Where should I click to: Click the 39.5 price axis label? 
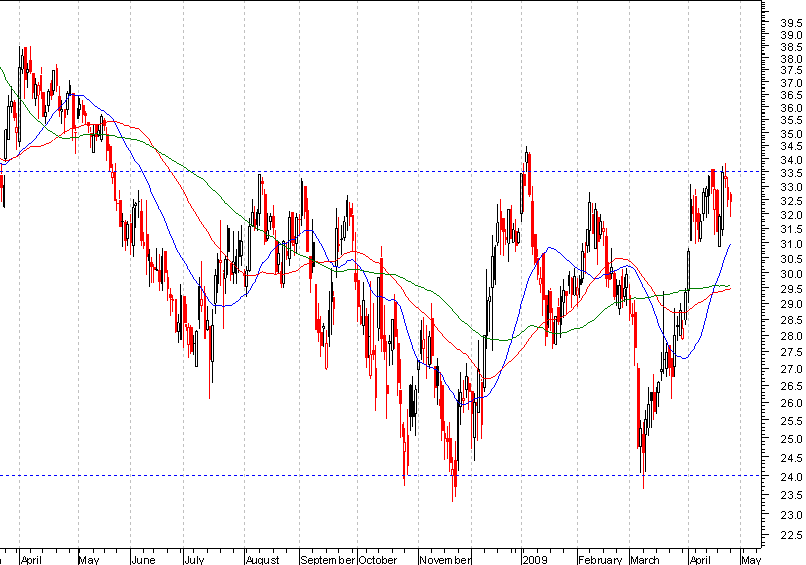click(791, 23)
